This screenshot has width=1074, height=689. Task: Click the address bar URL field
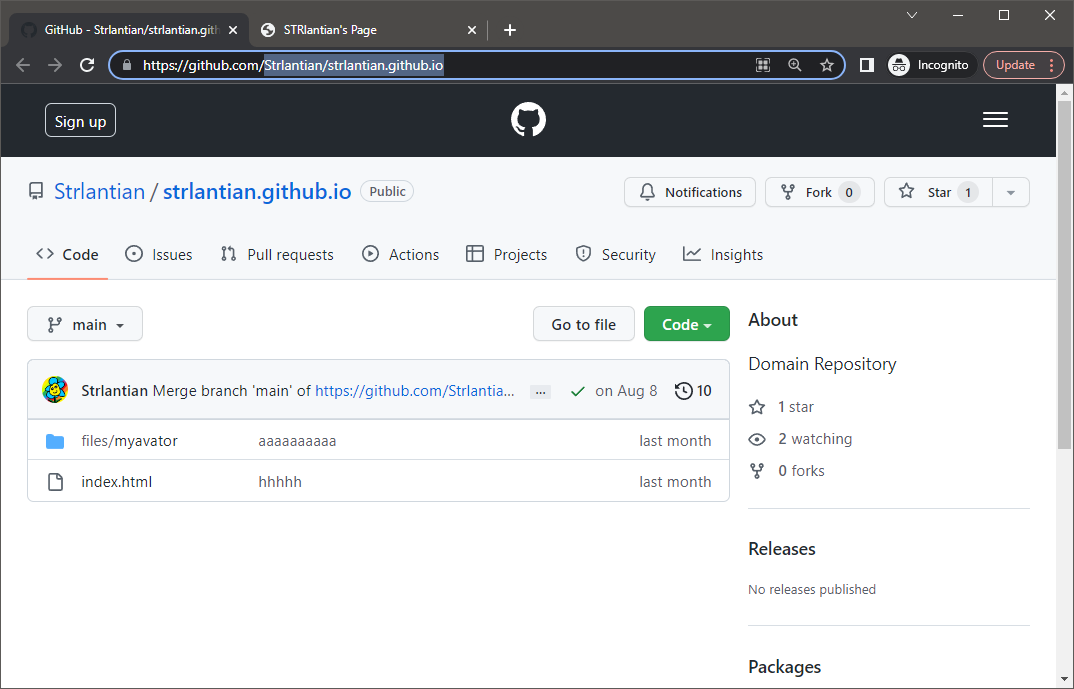coord(476,65)
